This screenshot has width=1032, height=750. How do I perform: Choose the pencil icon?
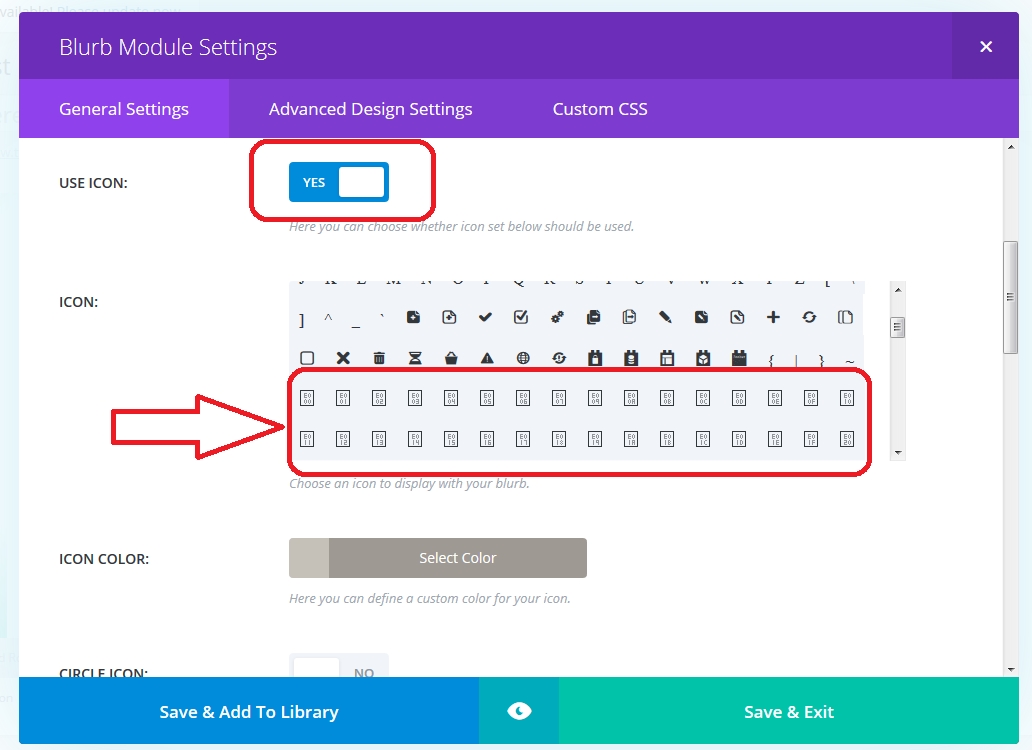[x=665, y=317]
